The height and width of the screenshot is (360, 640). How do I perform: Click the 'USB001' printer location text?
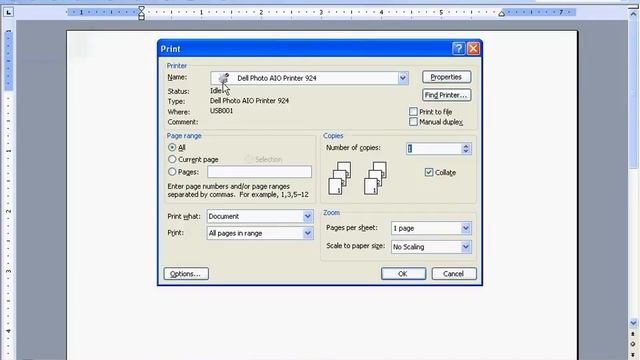pyautogui.click(x=222, y=111)
